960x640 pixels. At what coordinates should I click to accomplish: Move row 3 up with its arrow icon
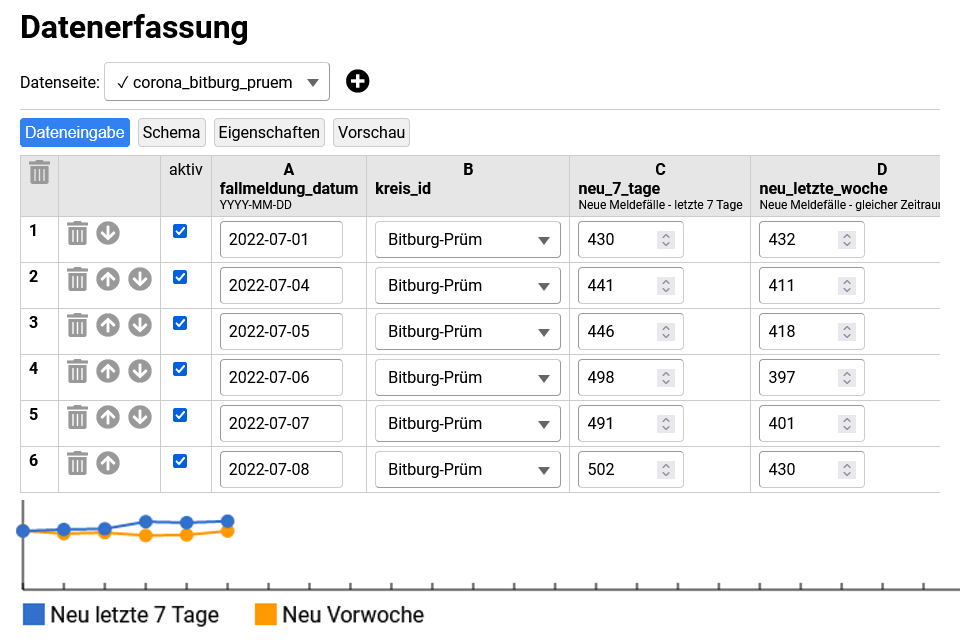point(108,325)
